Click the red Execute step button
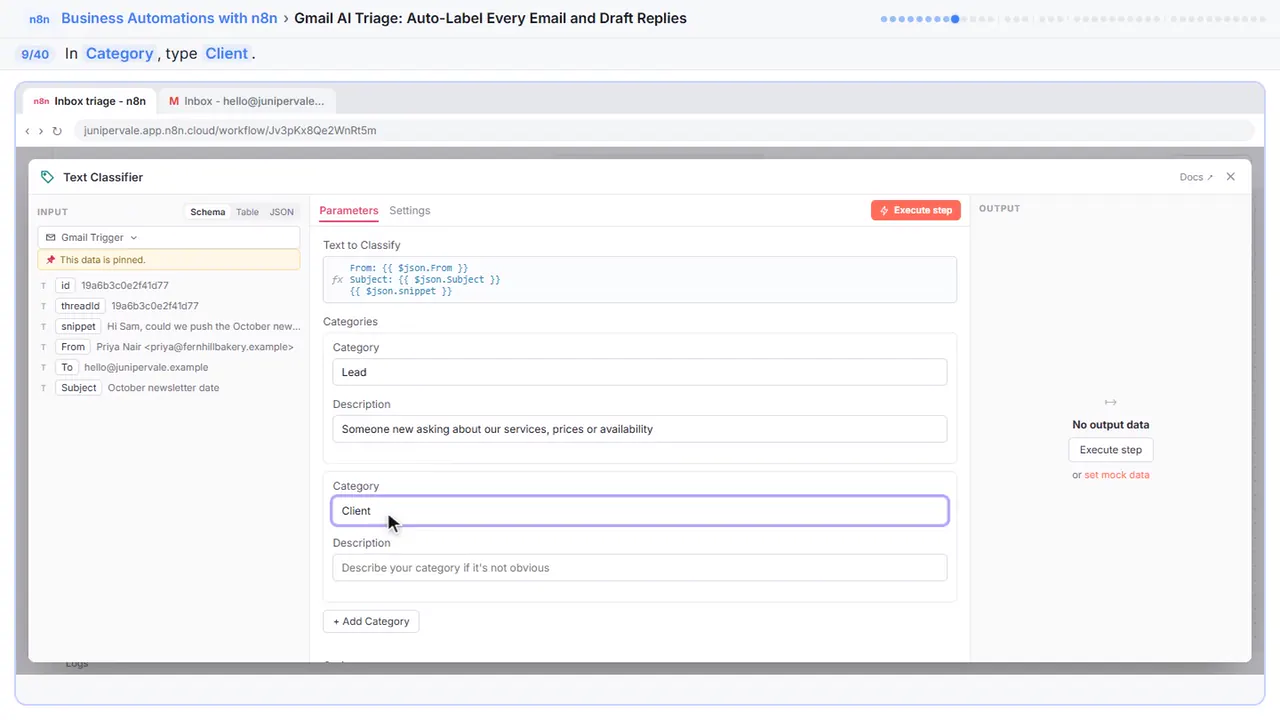This screenshot has width=1280, height=720. (916, 210)
